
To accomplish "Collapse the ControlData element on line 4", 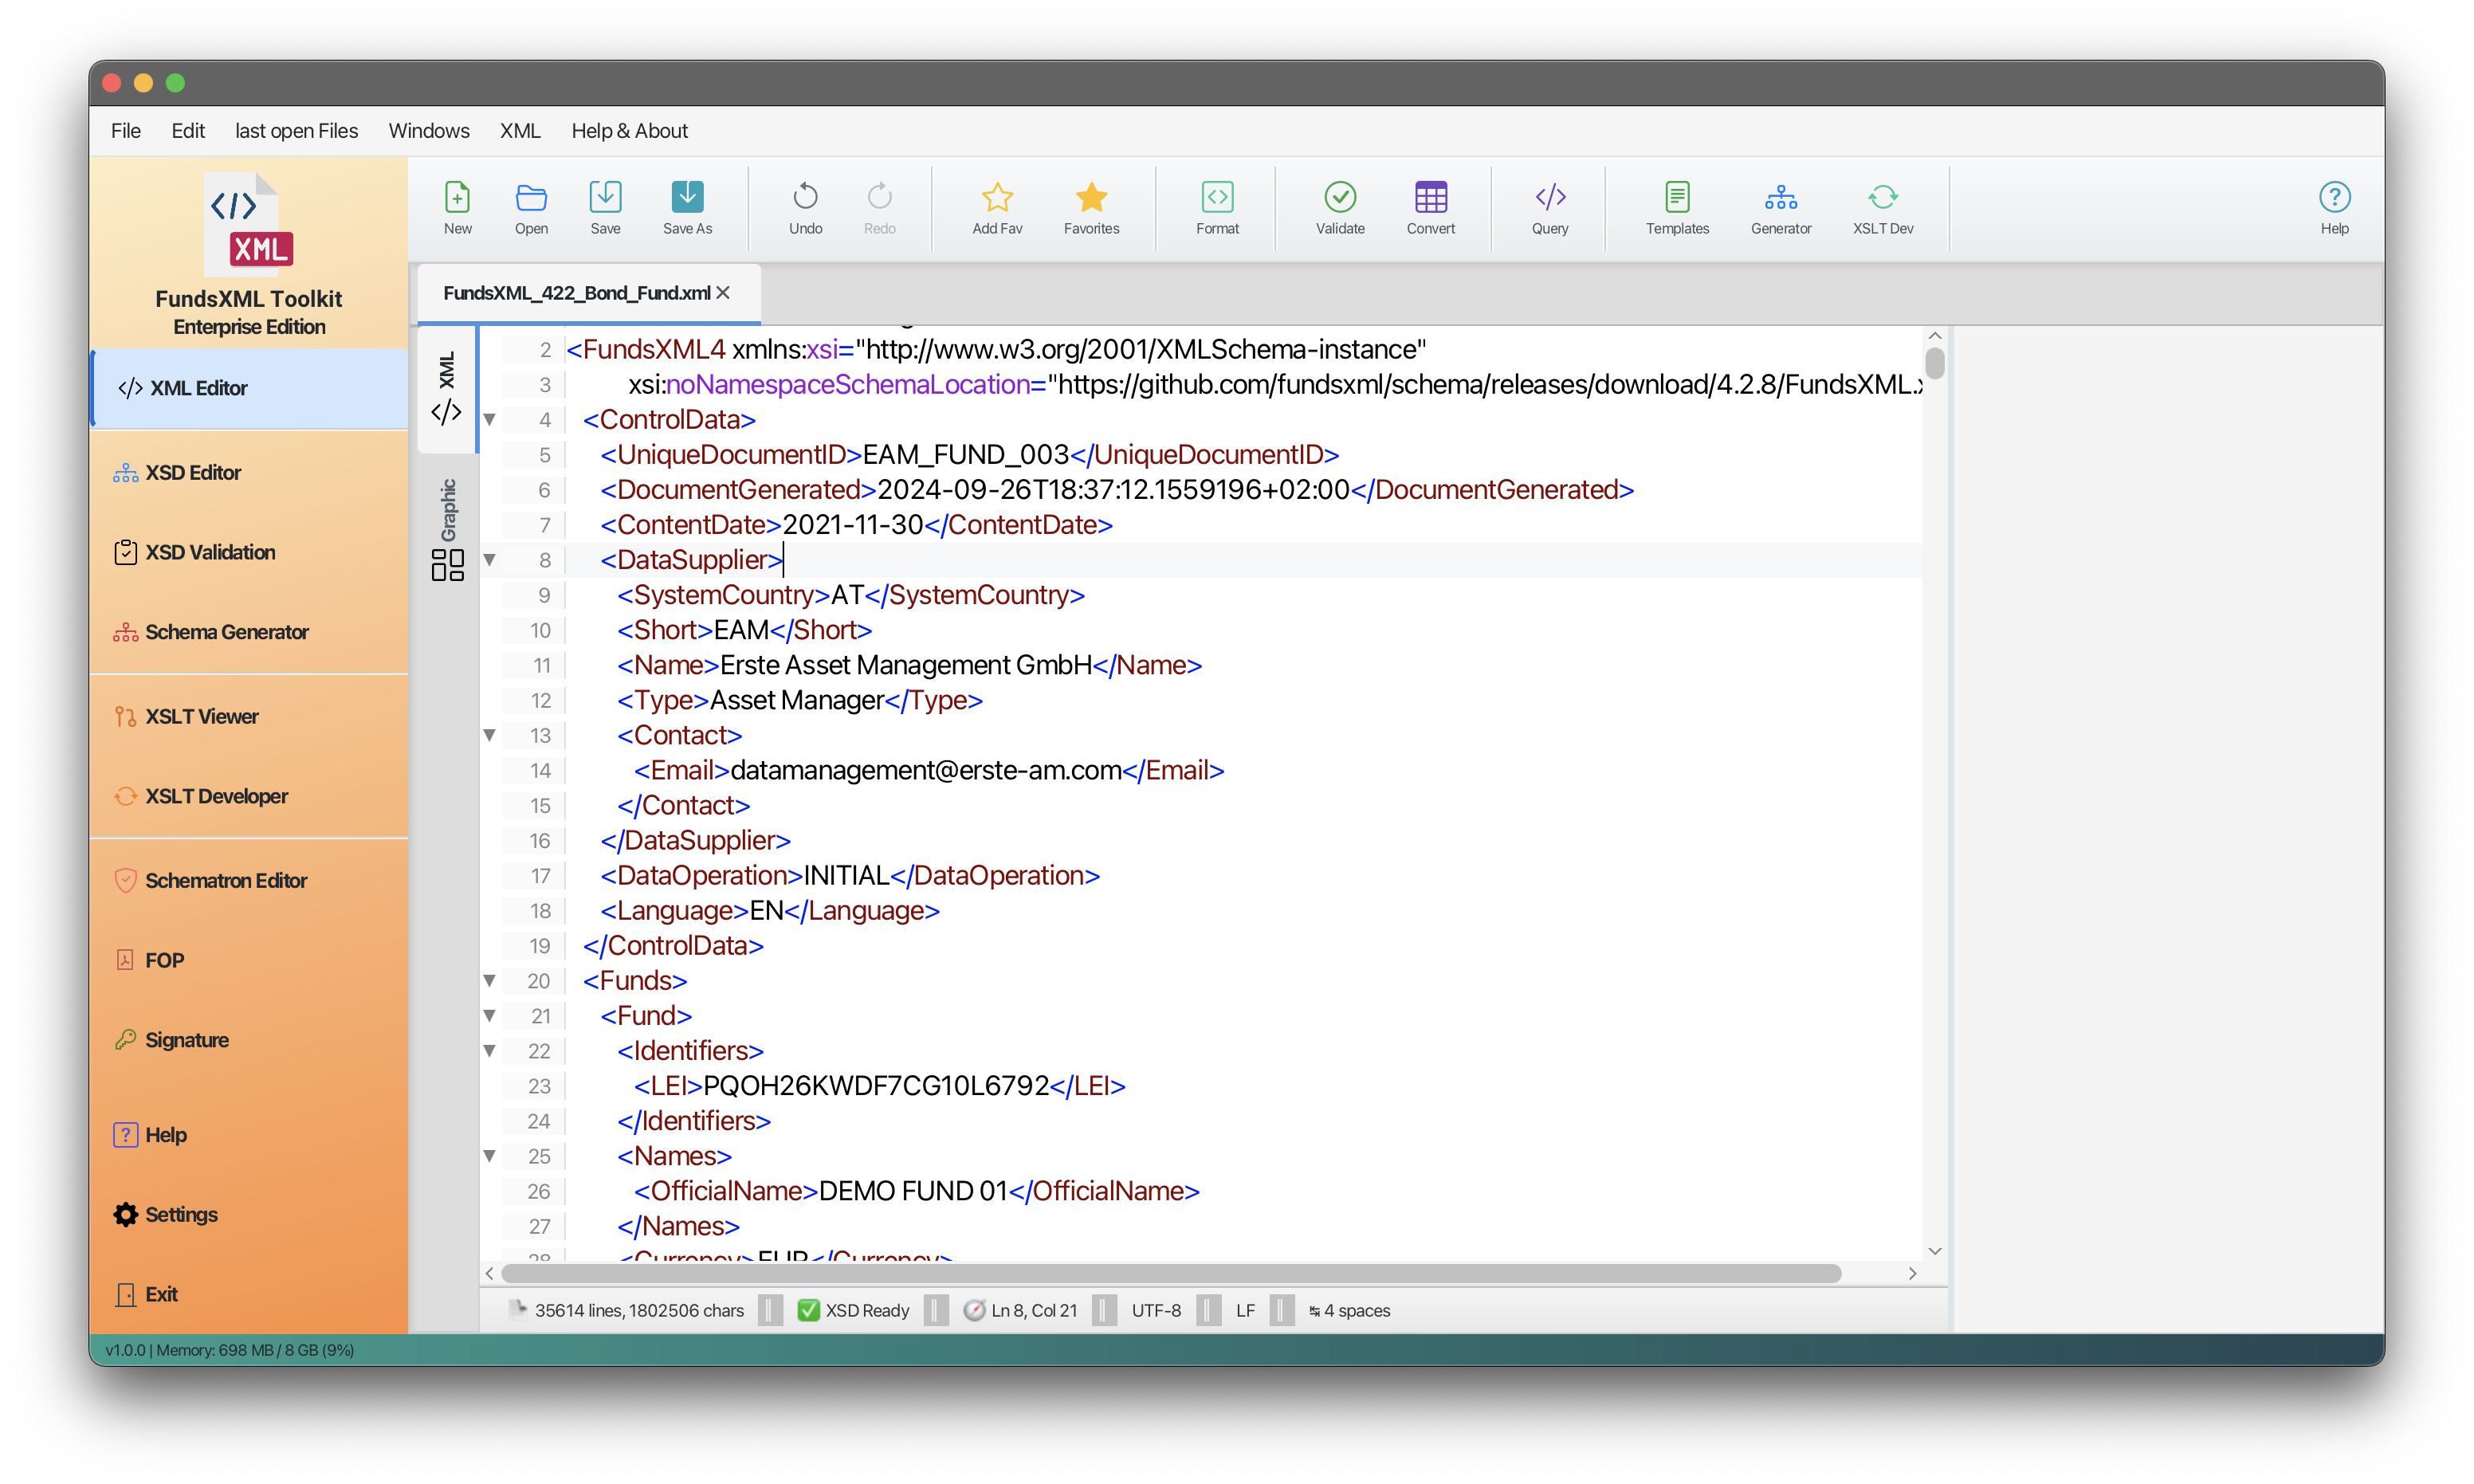I will (490, 420).
